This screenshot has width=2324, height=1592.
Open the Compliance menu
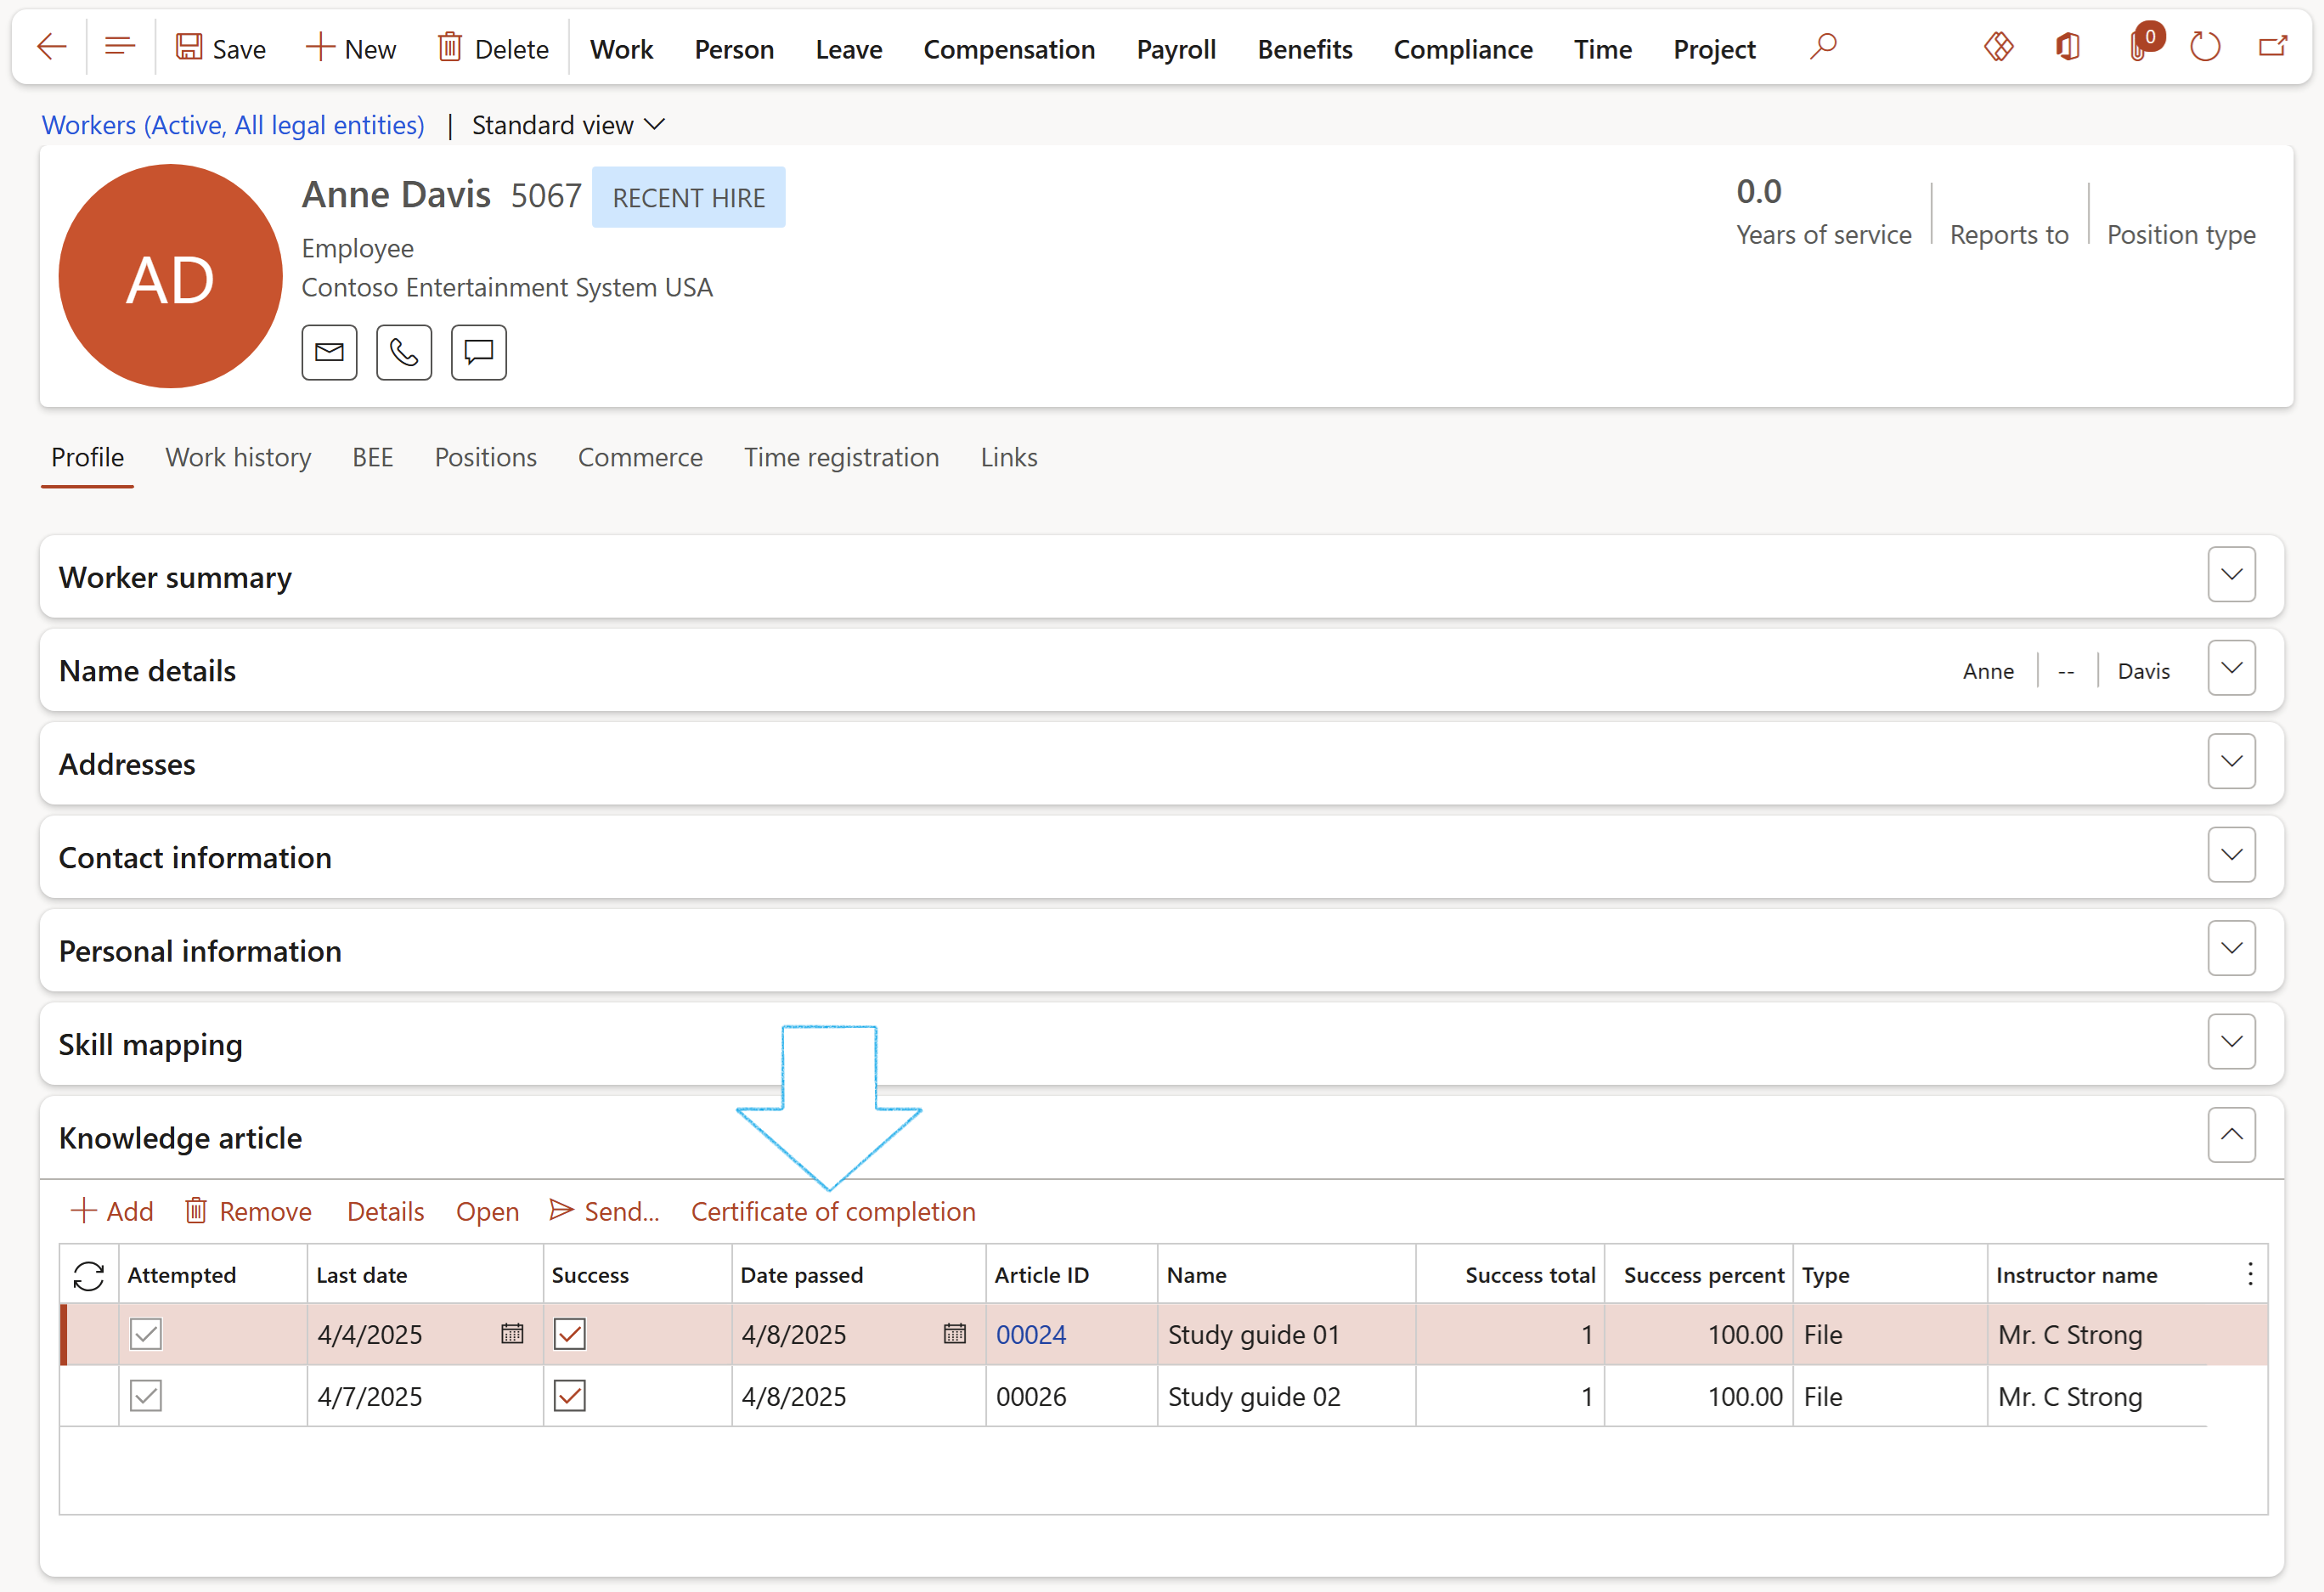(1463, 49)
